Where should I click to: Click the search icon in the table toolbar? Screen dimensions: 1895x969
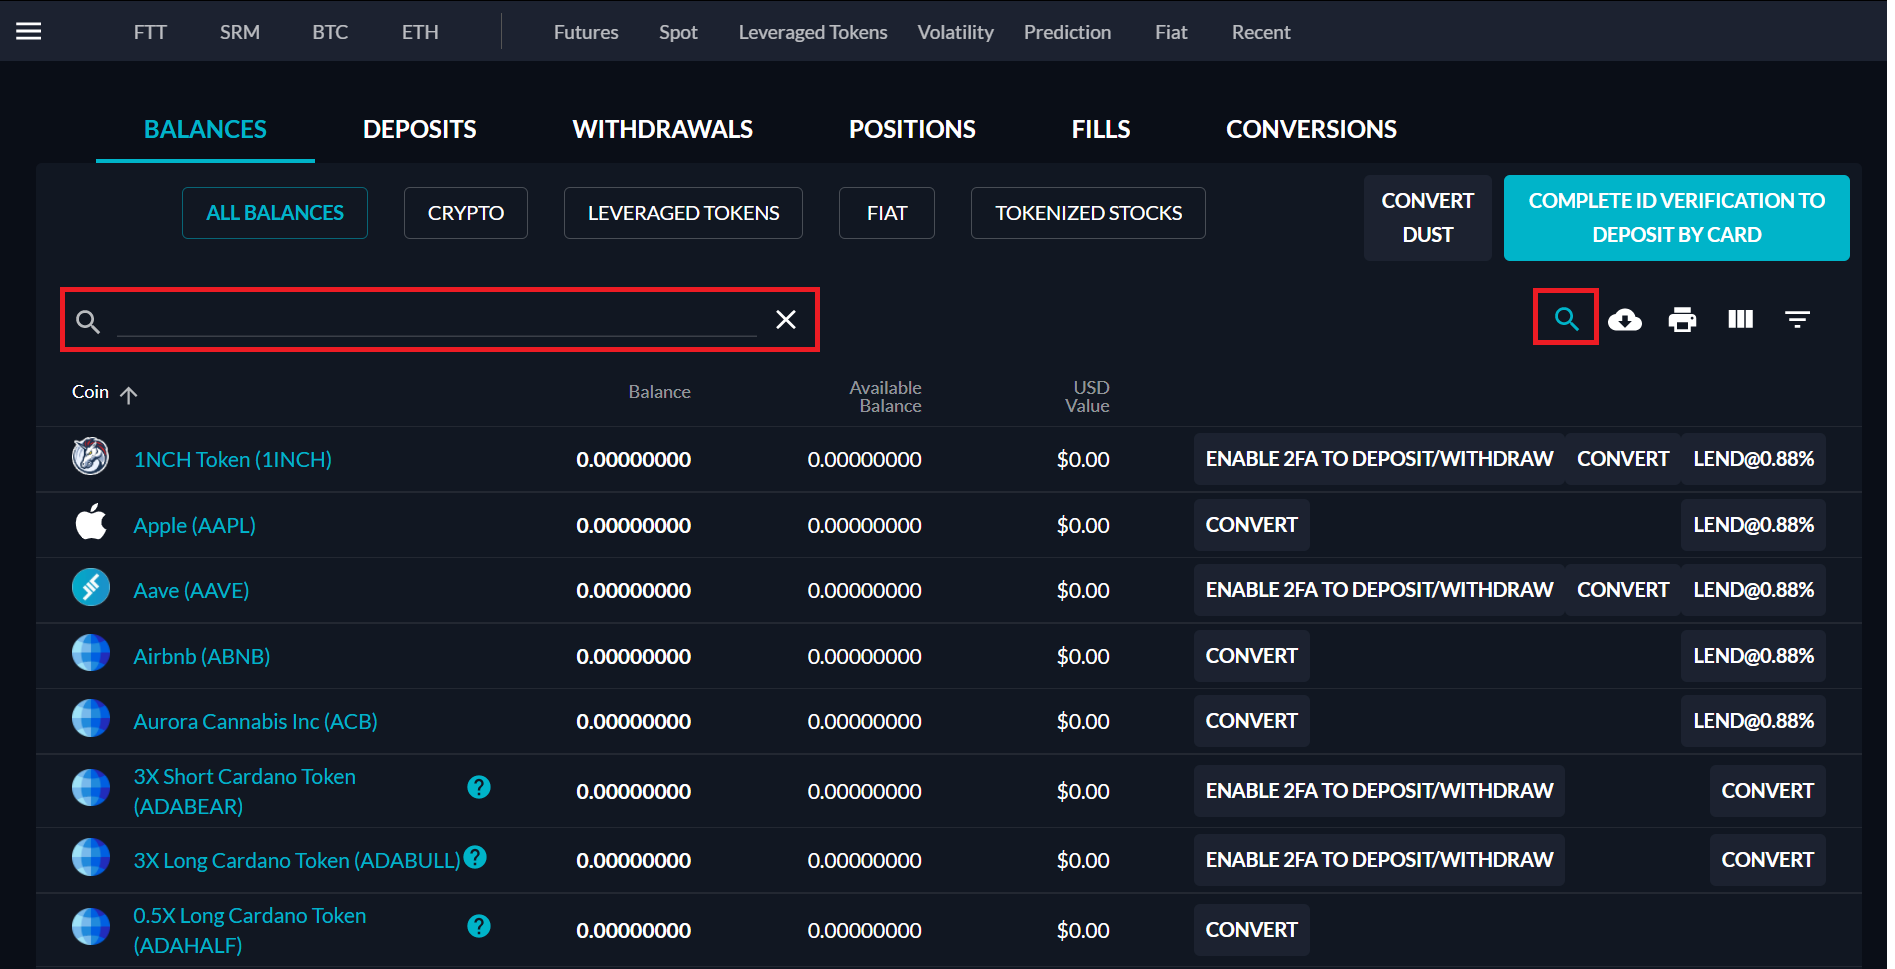tap(1566, 319)
